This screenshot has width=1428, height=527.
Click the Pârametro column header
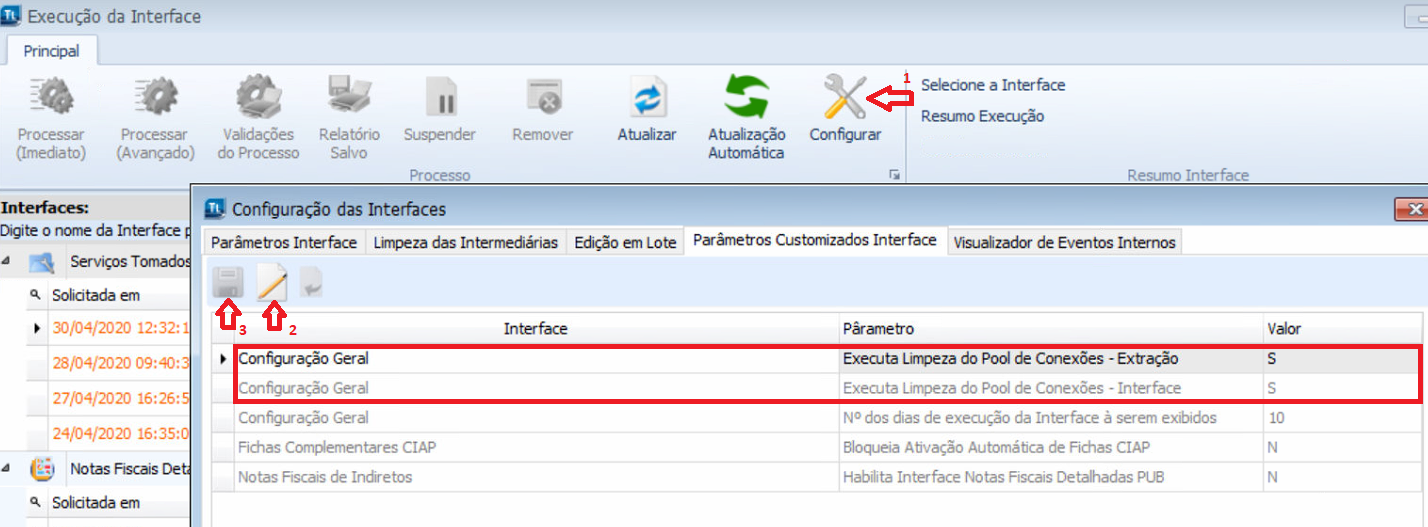click(1051, 329)
